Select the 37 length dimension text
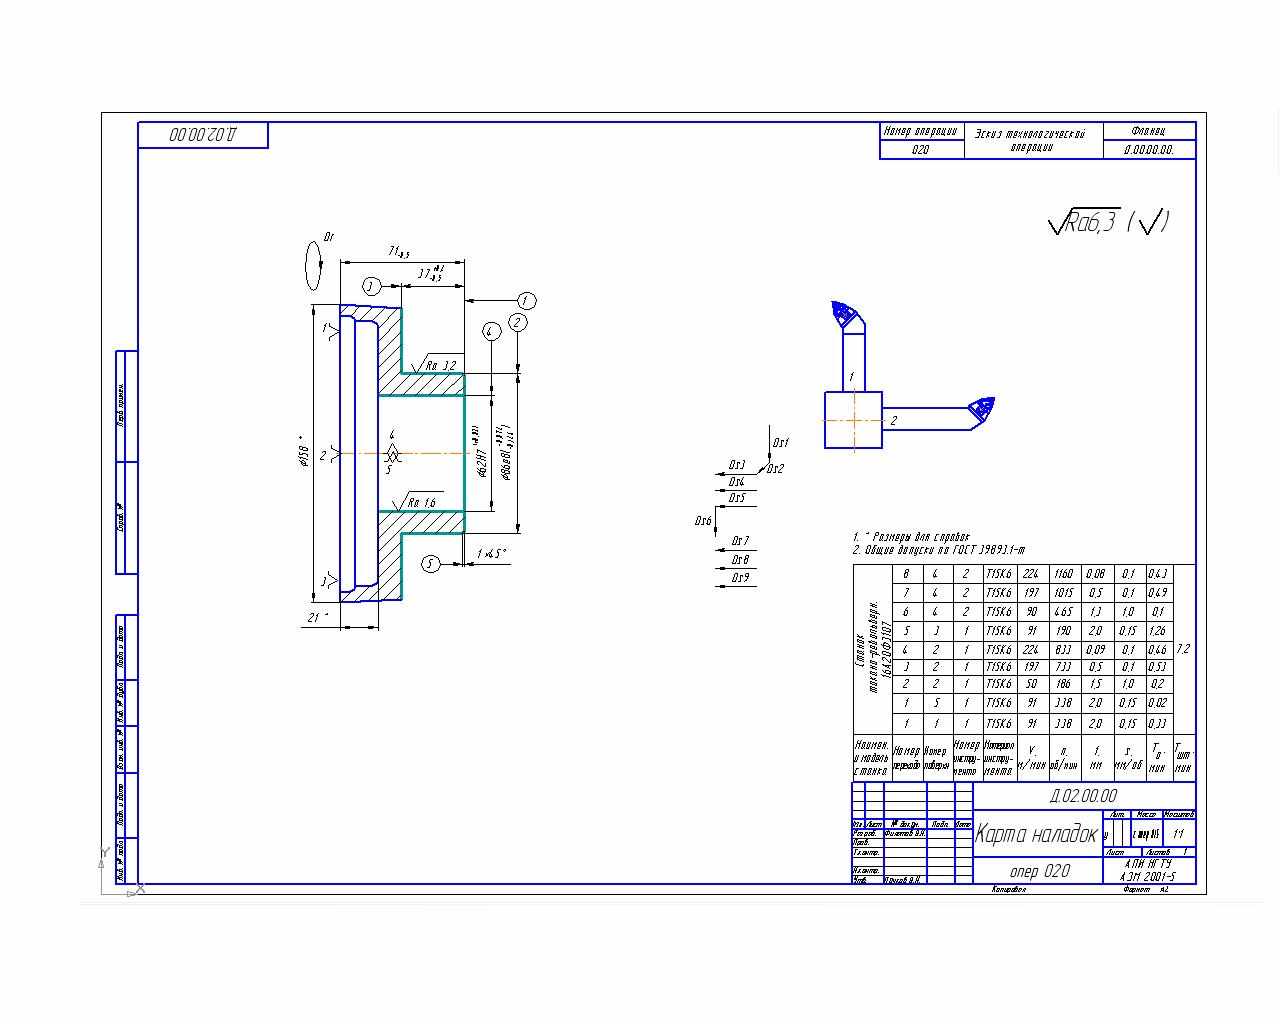Viewport: 1280px width, 1024px height. (x=430, y=273)
